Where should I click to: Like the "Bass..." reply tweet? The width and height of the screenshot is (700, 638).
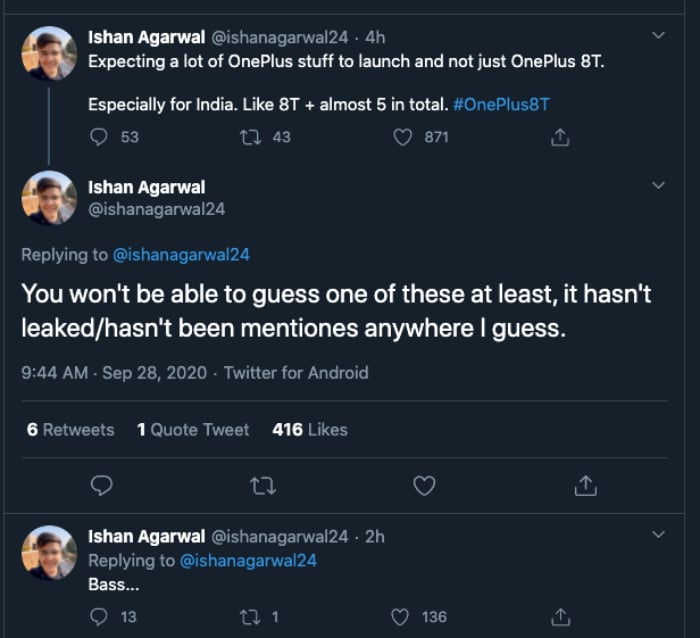tap(401, 617)
